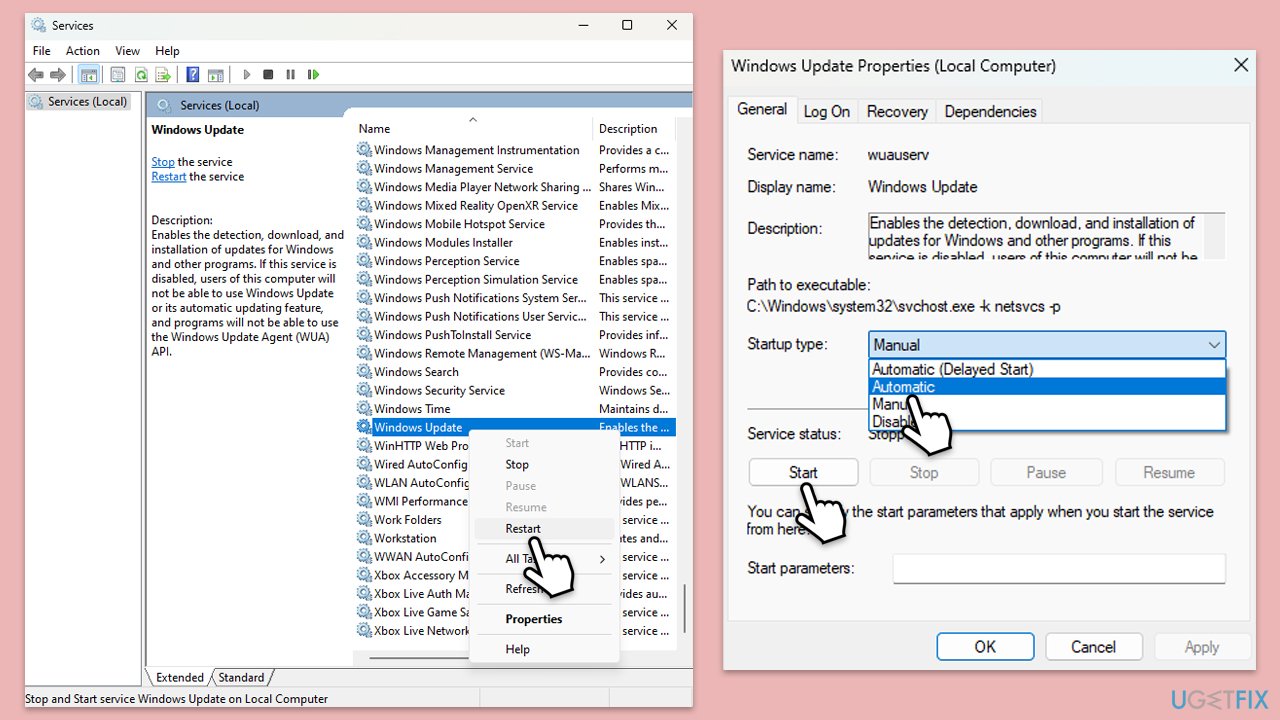Open the Startup type dropdown
The height and width of the screenshot is (720, 1280).
pyautogui.click(x=1046, y=345)
